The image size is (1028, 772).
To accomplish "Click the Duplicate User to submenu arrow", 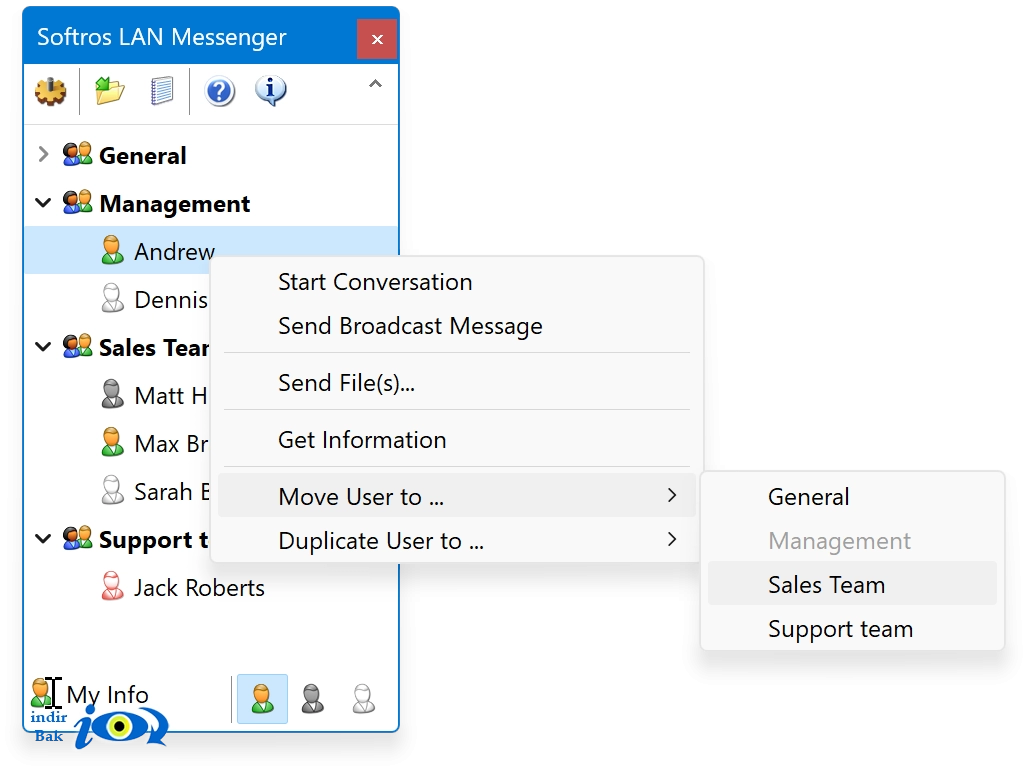I will 672,539.
